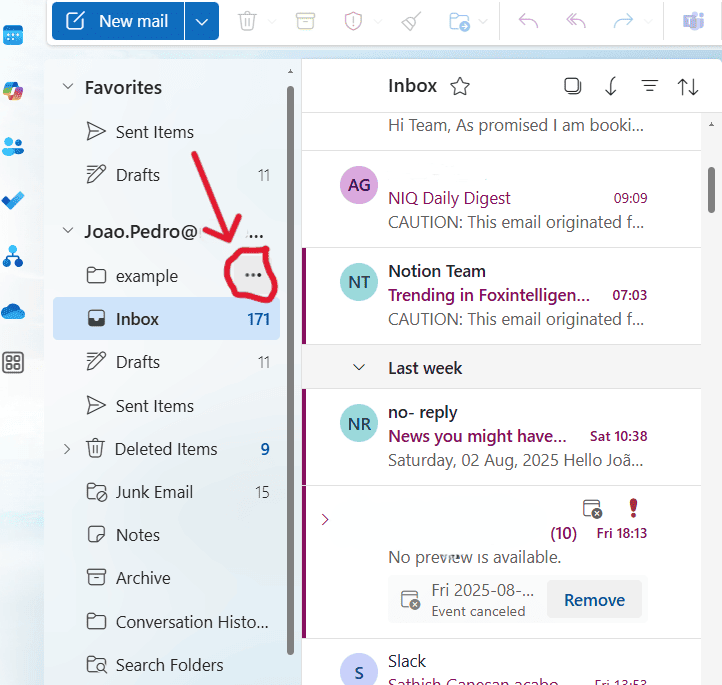The image size is (722, 685).
Task: Open OneDrive cloud app icon
Action: [x=13, y=312]
